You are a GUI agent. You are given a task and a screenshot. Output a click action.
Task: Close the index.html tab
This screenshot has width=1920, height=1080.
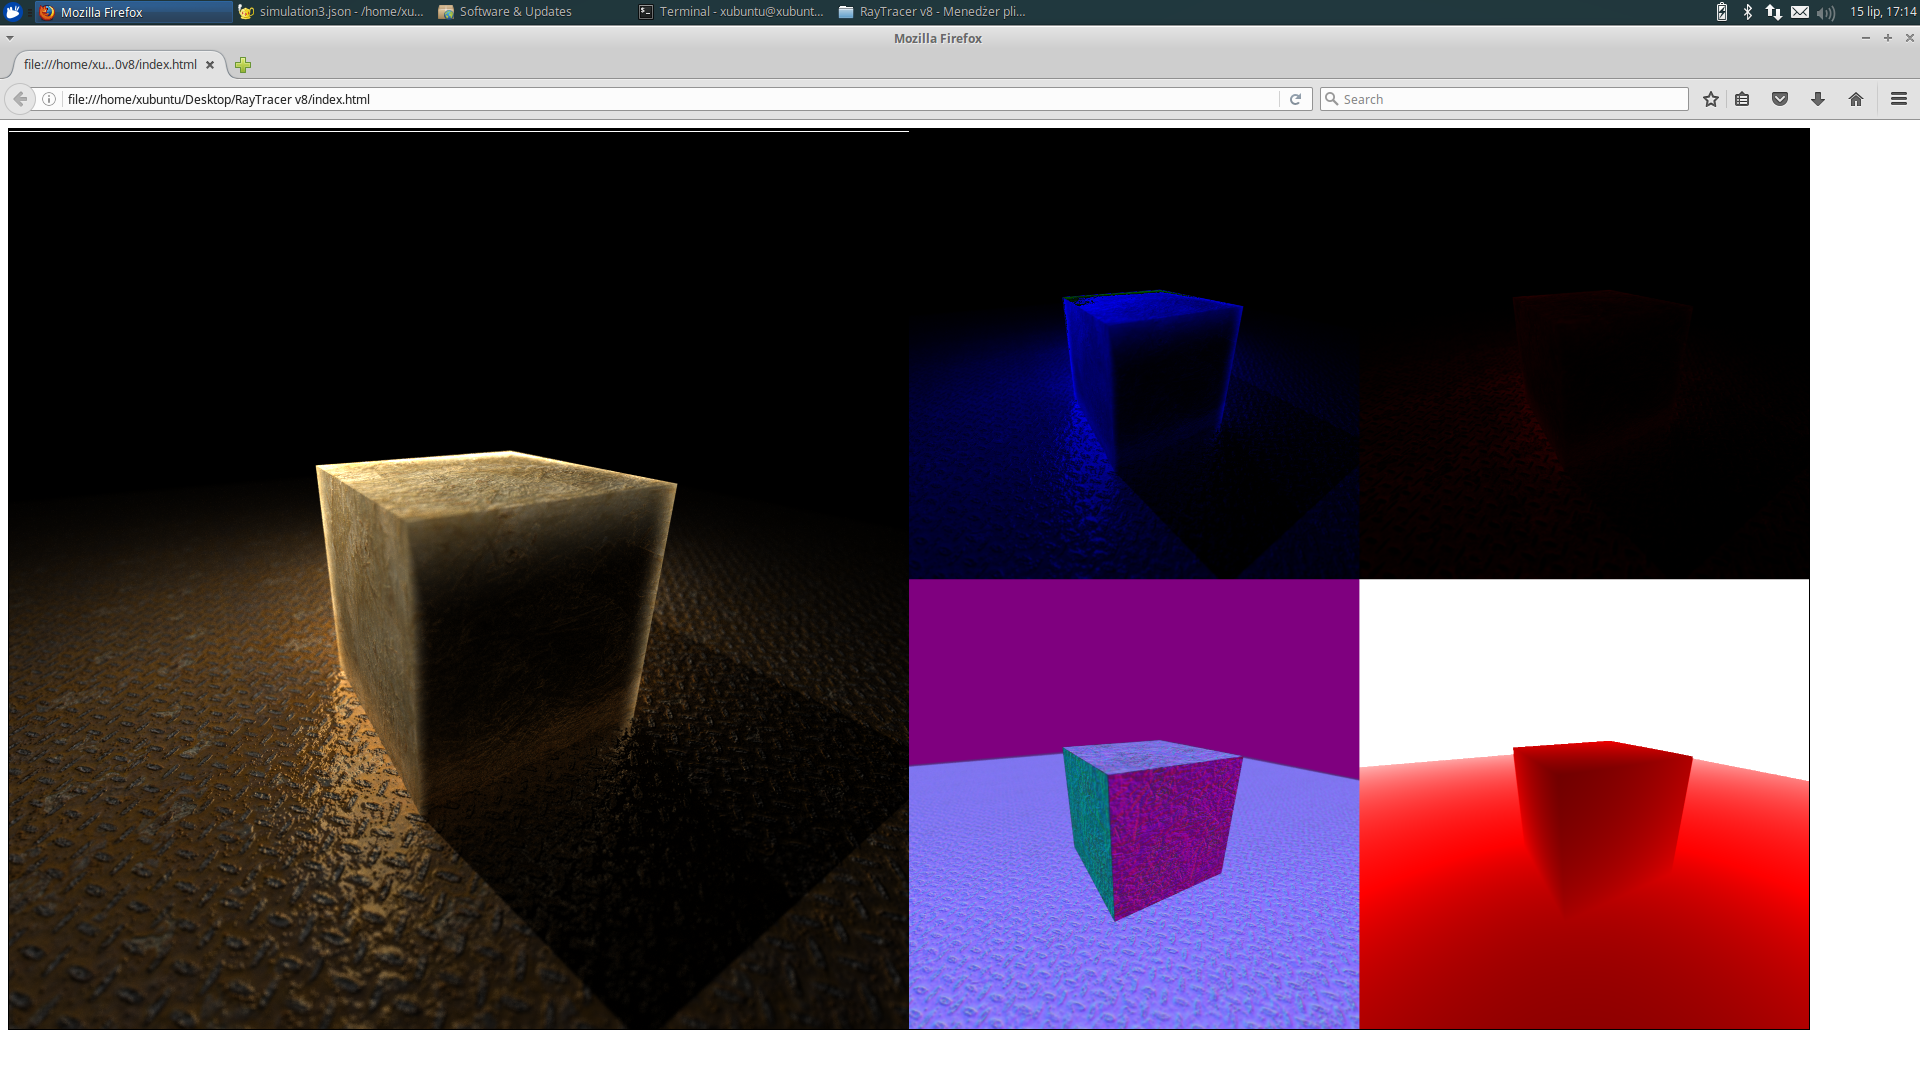[210, 65]
